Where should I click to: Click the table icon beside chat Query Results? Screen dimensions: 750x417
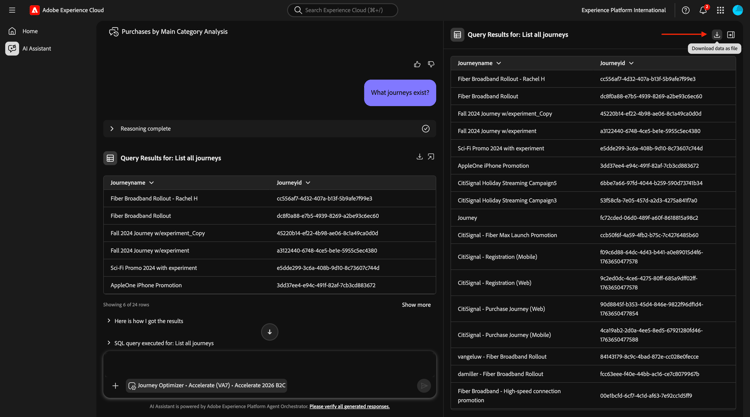(110, 158)
